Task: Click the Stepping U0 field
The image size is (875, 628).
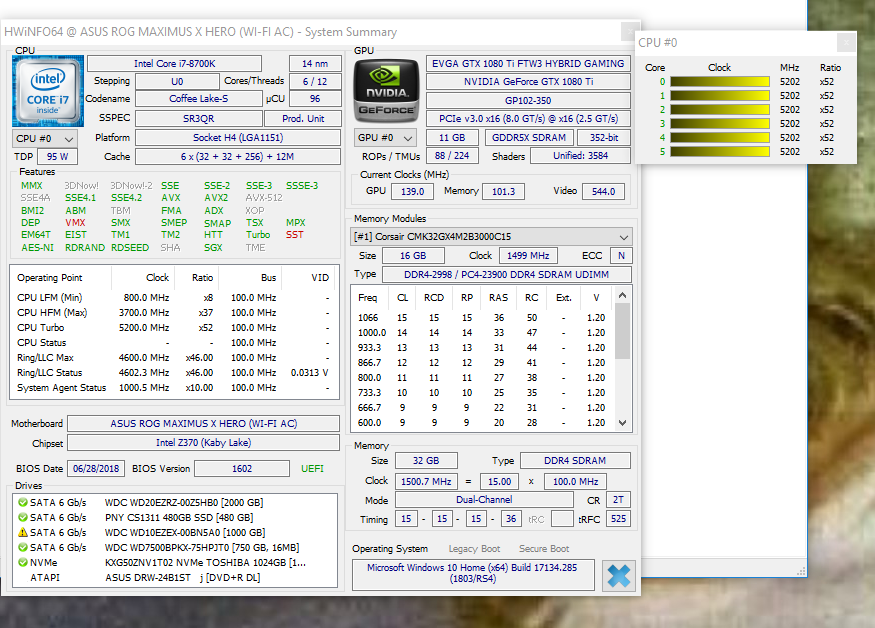Action: [x=177, y=82]
